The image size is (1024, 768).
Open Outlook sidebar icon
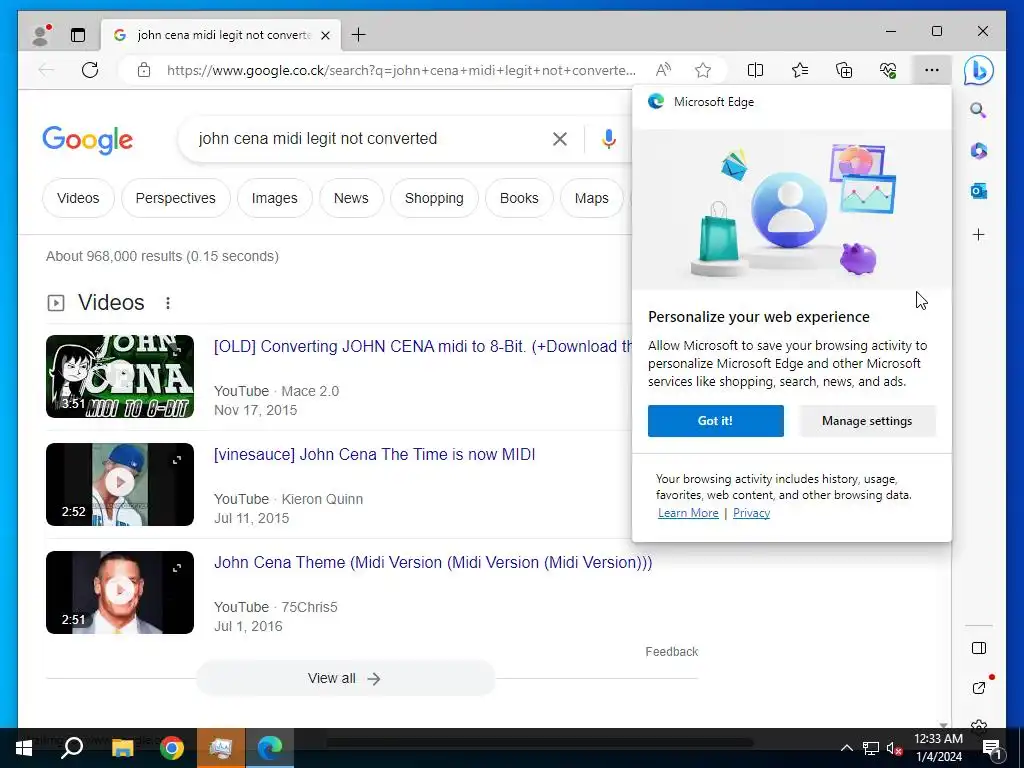pos(978,191)
